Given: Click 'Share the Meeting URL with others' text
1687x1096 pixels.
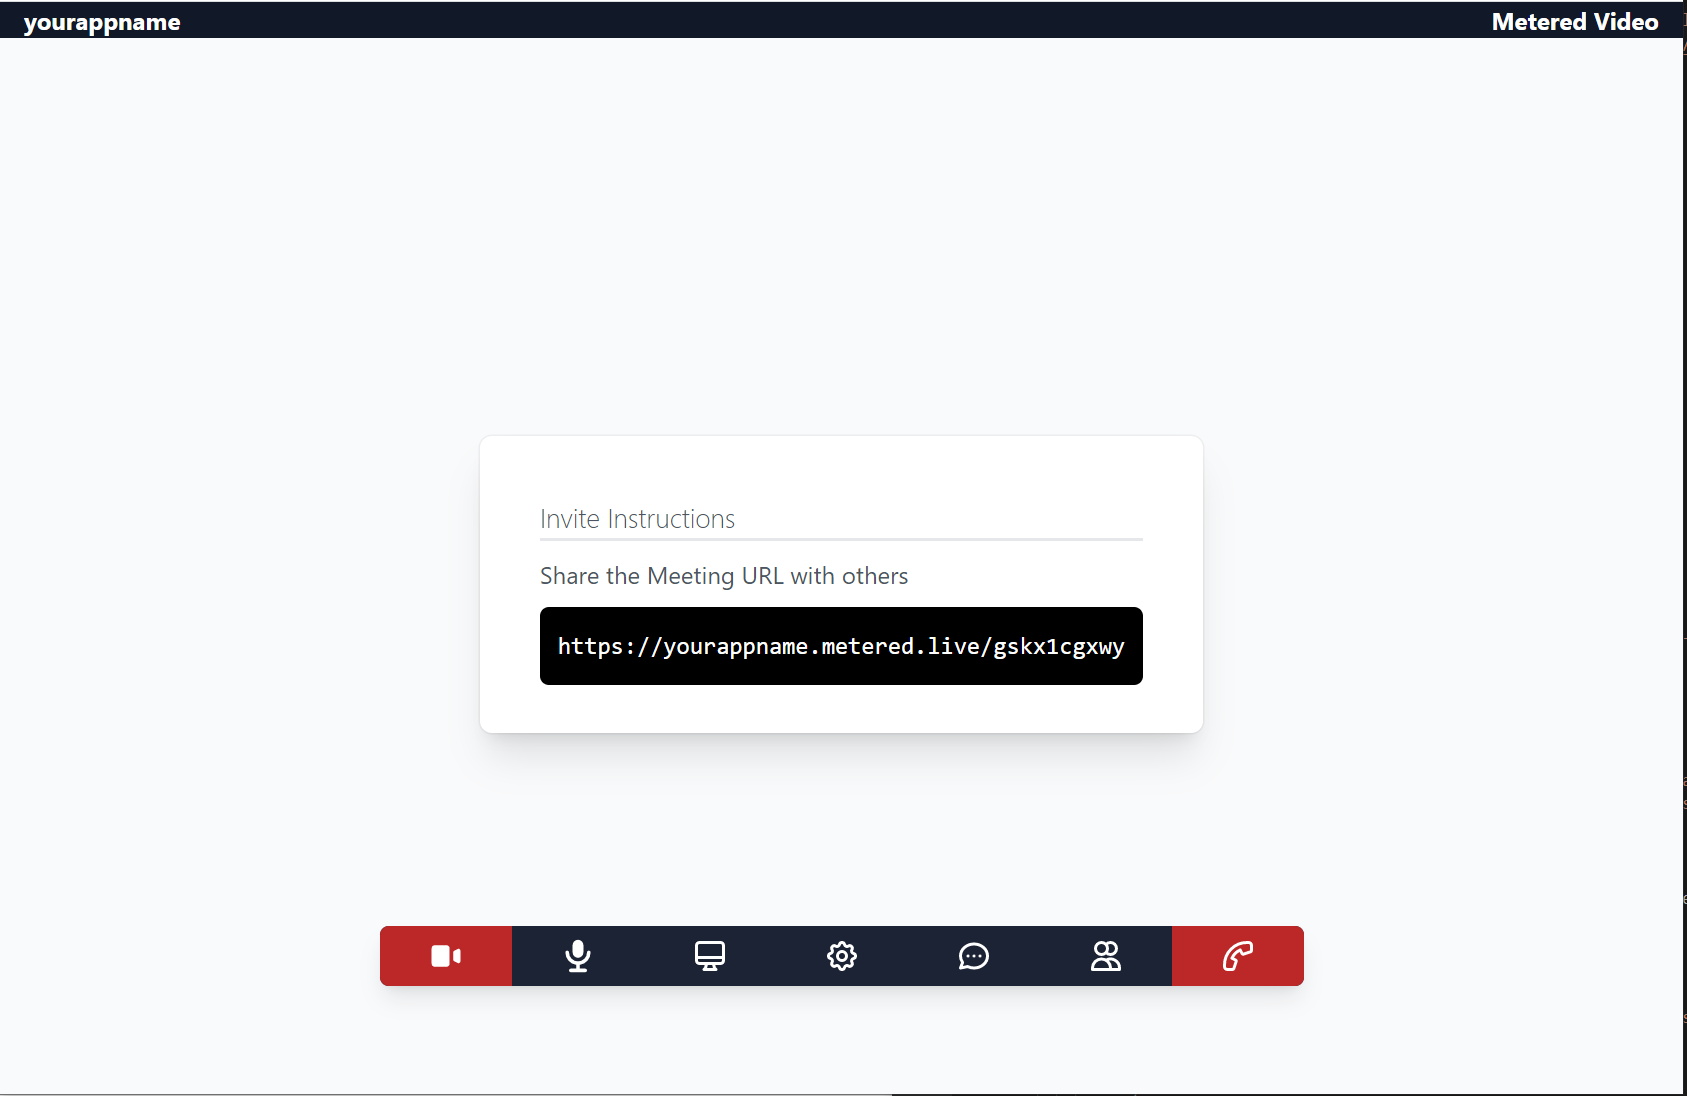Looking at the screenshot, I should (x=724, y=576).
